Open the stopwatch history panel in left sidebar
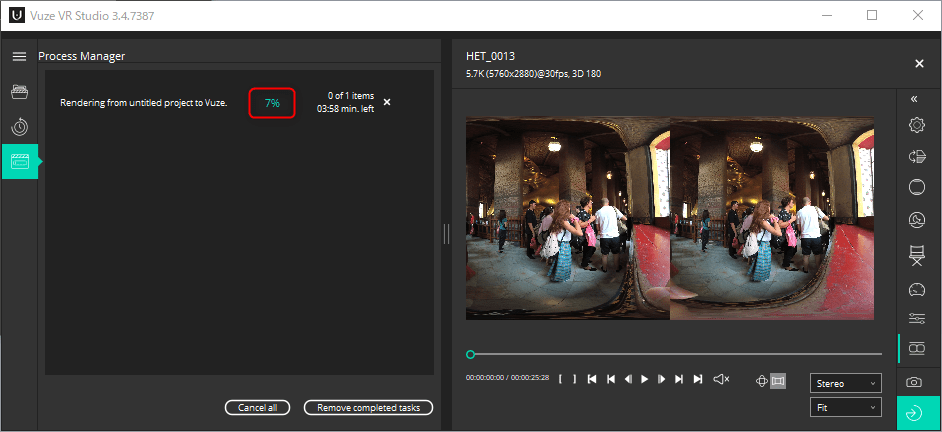Screen dimensions: 942x432 click(x=19, y=126)
